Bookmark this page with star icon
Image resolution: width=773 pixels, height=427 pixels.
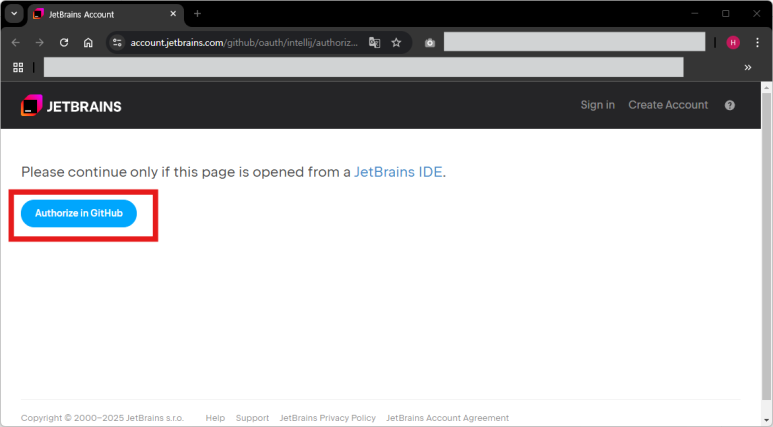point(396,43)
